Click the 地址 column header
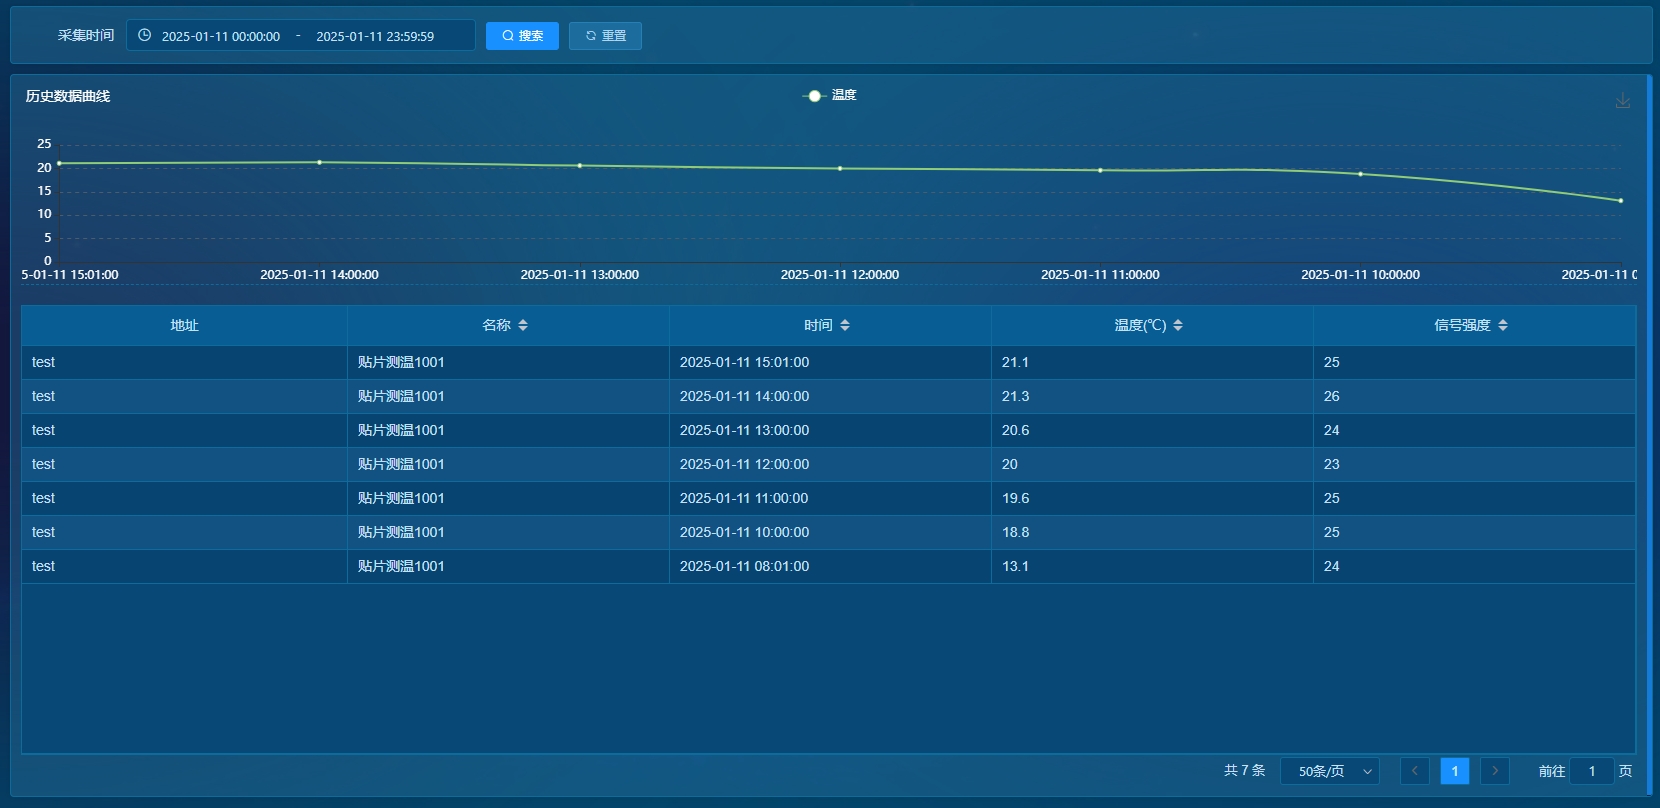 pyautogui.click(x=184, y=325)
